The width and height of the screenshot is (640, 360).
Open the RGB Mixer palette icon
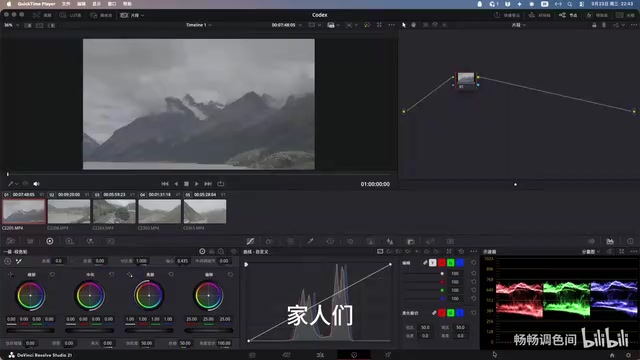click(90, 241)
